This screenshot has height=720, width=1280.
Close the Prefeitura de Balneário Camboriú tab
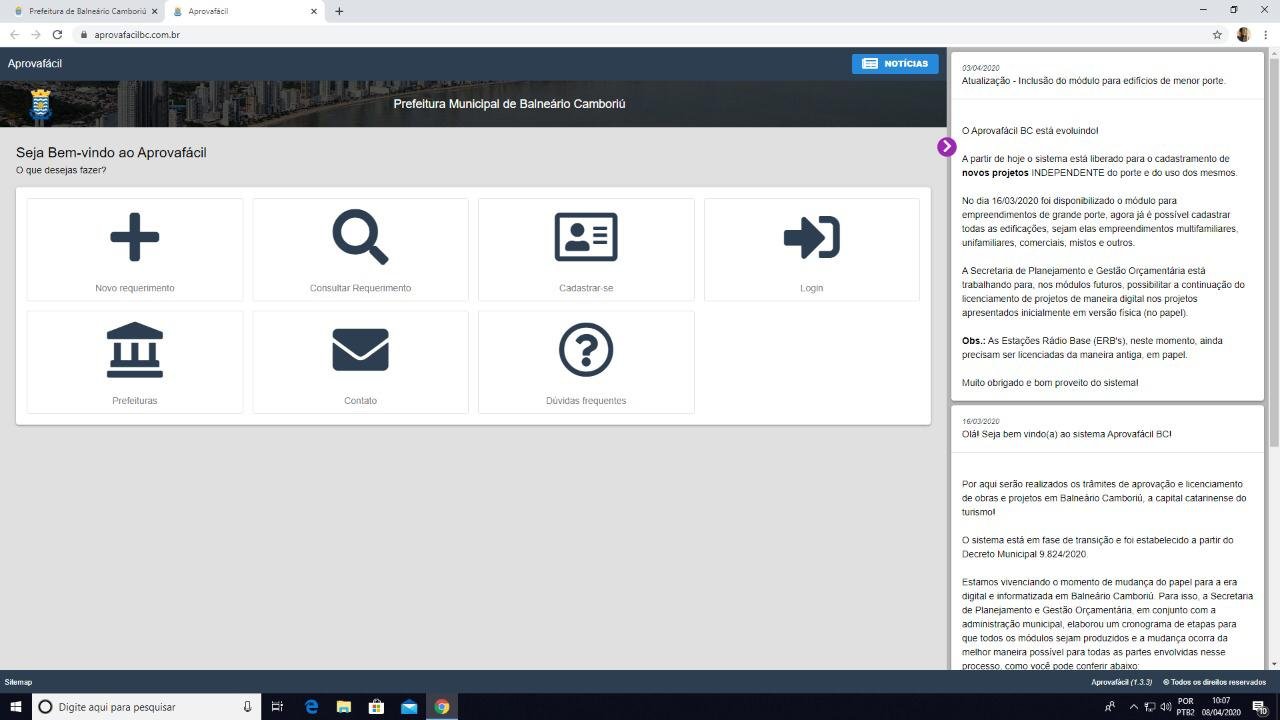tap(154, 11)
